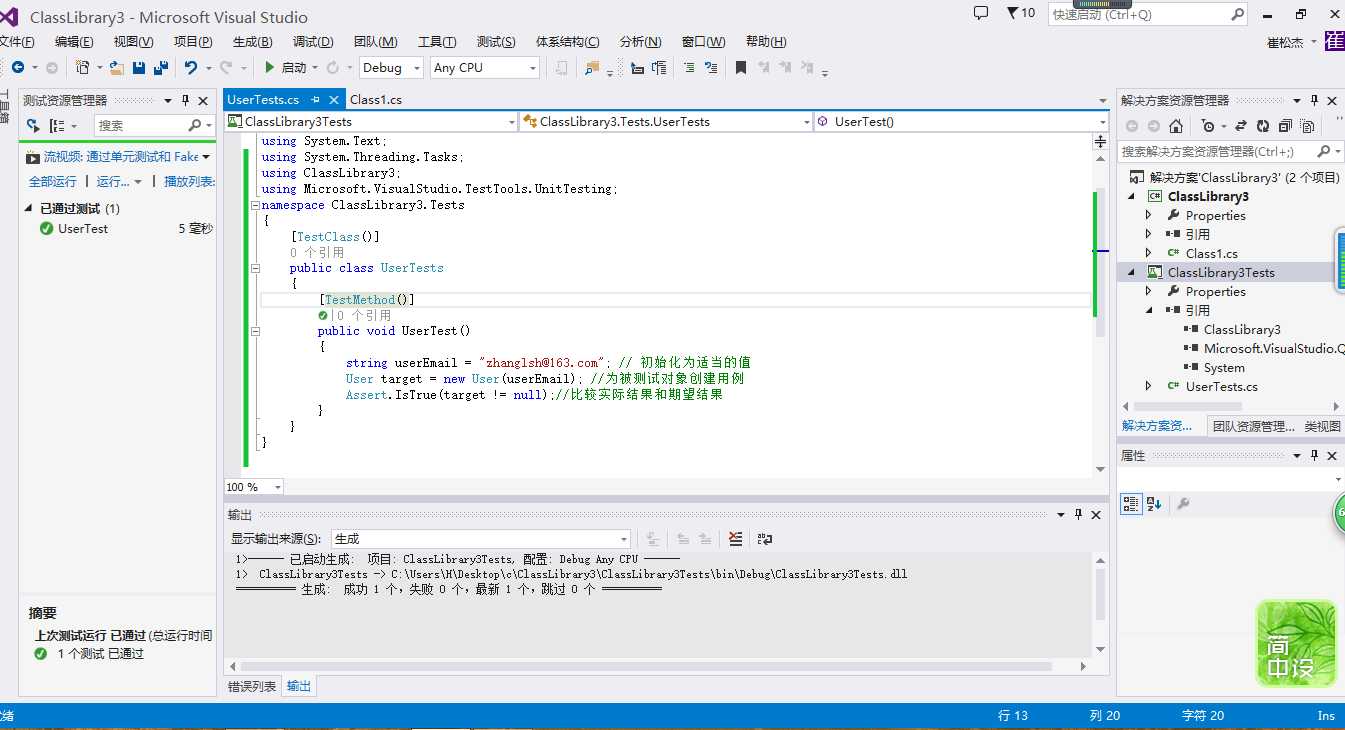This screenshot has height=730, width=1345.
Task: Toggle Word Wrap in Output window
Action: coord(765,538)
